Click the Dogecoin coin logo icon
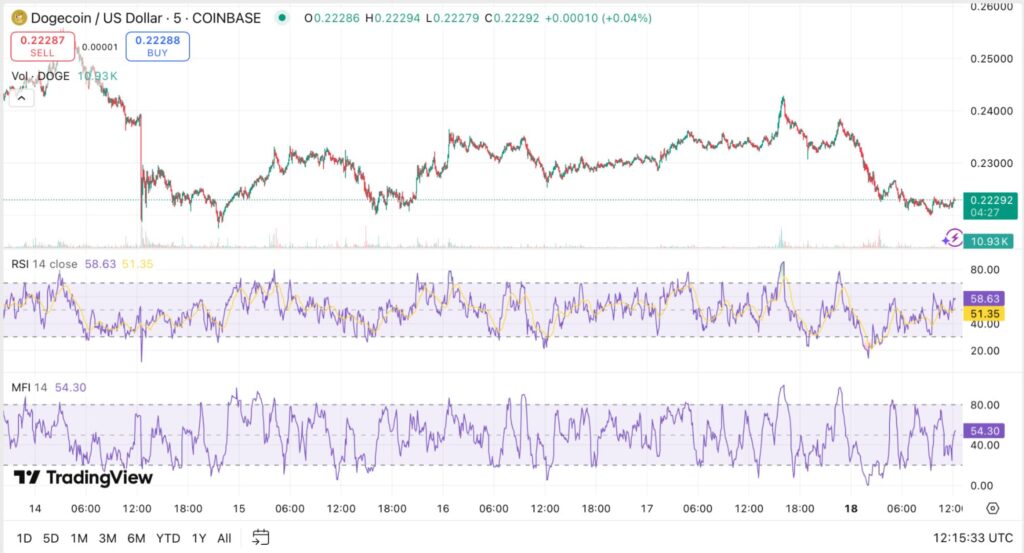The height and width of the screenshot is (553, 1024). pyautogui.click(x=19, y=18)
